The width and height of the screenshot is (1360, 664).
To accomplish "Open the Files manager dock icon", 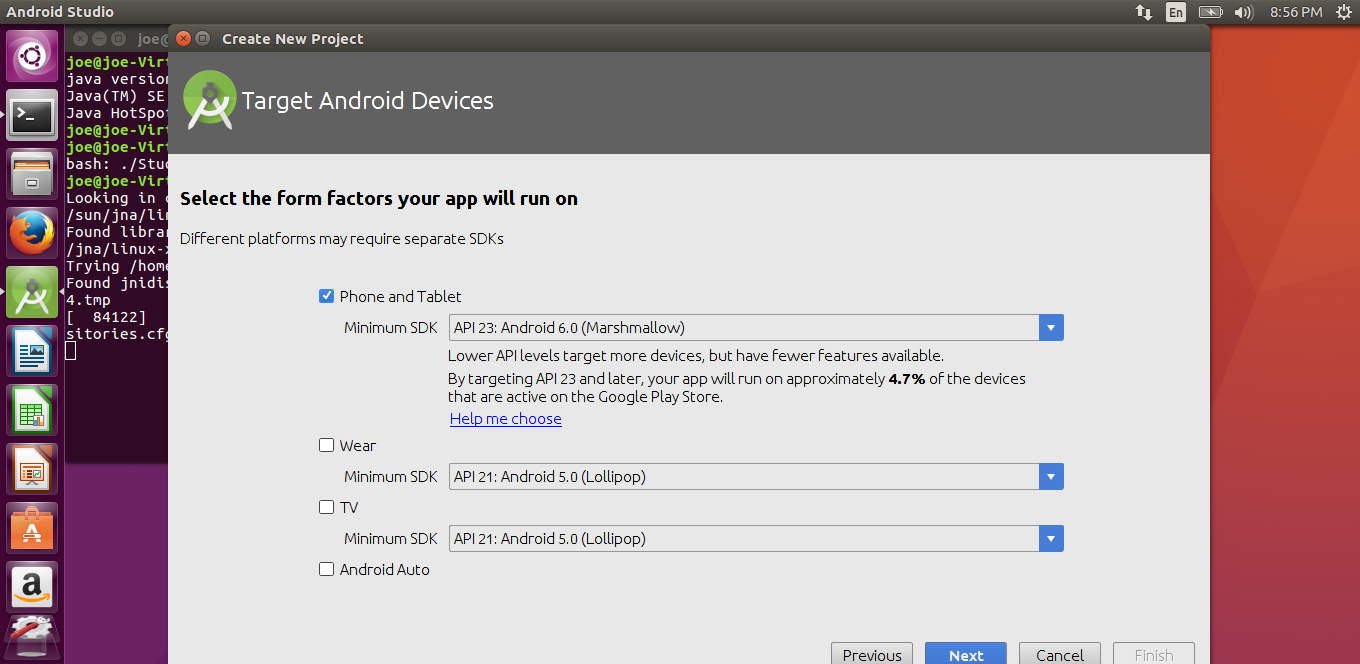I will click(33, 174).
